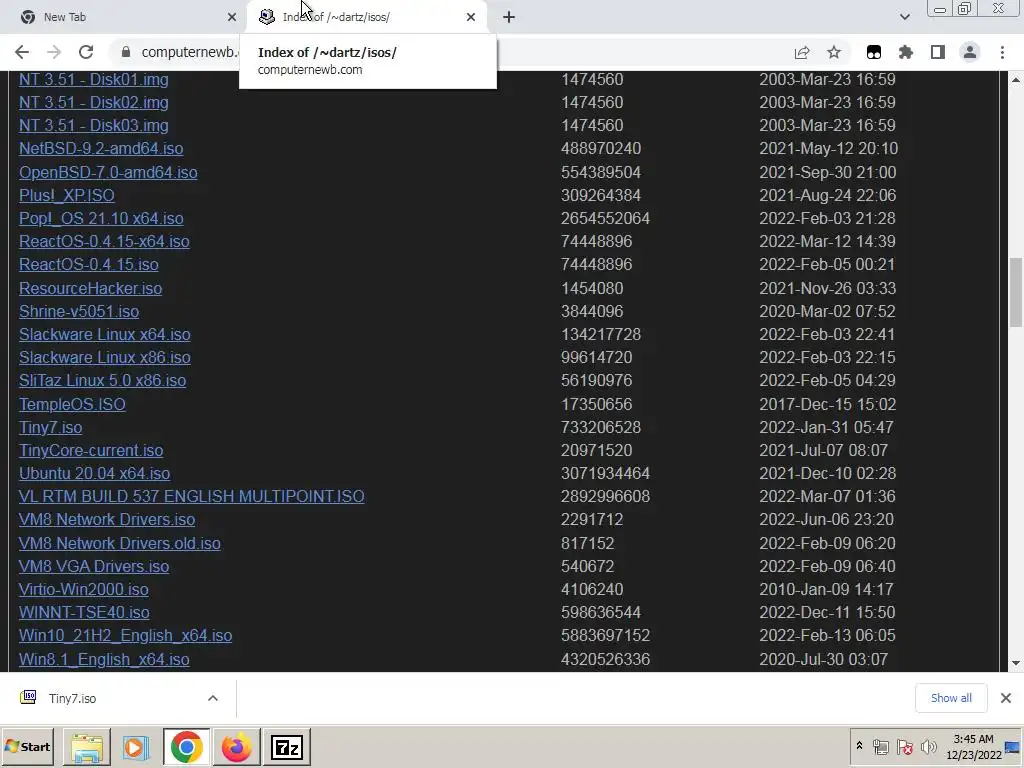Launch the media player taskbar icon
This screenshot has height=768, width=1024.
coord(136,747)
